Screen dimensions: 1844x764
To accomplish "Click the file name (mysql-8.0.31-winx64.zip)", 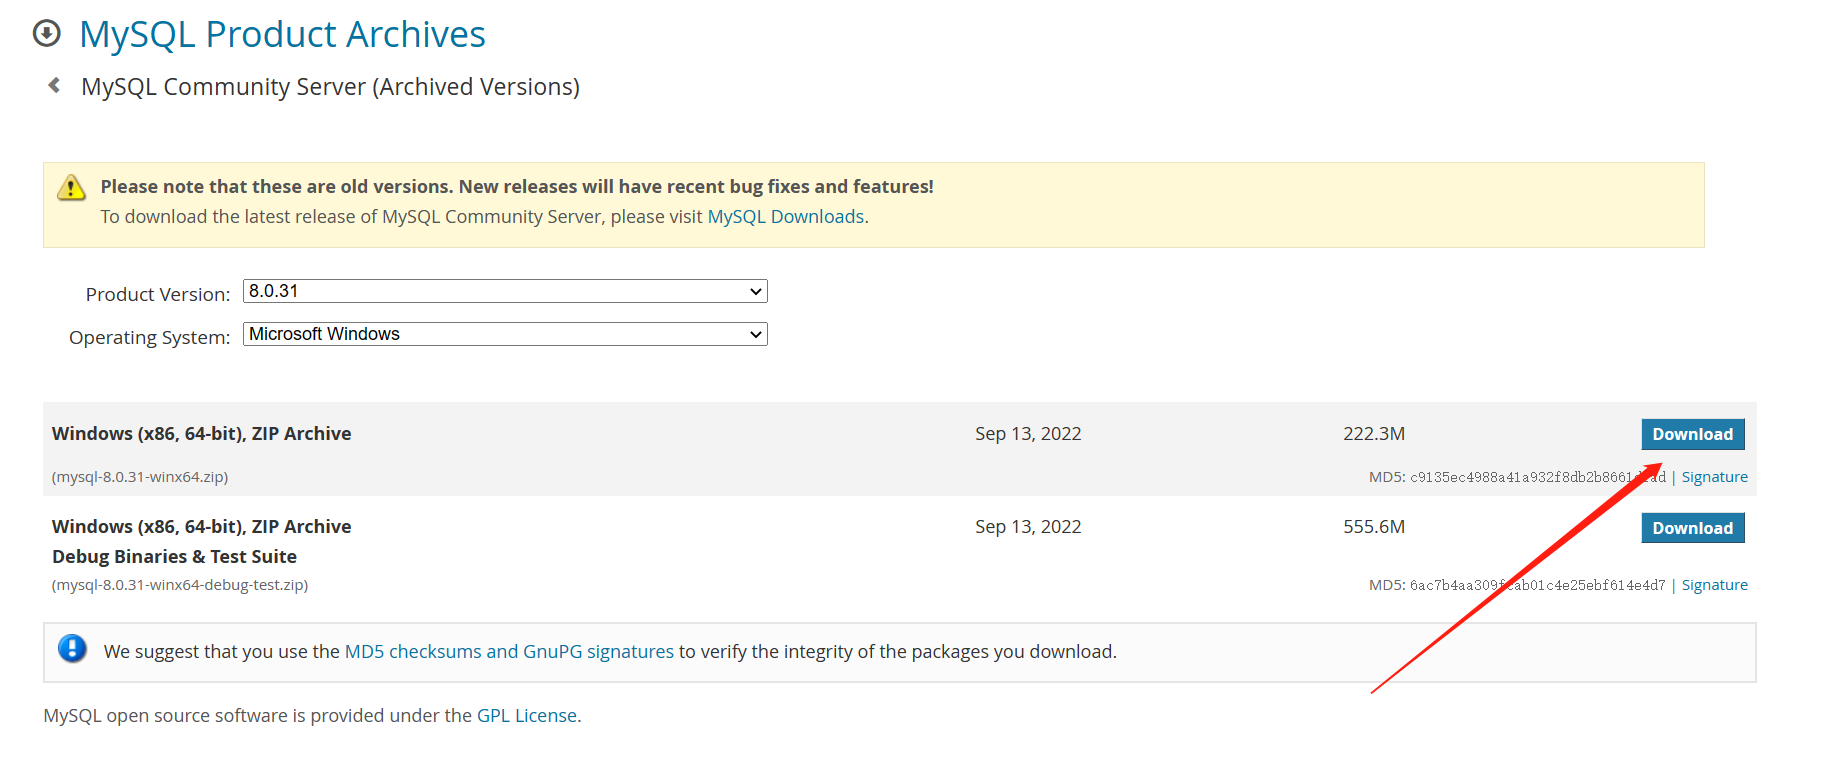I will click(x=140, y=477).
